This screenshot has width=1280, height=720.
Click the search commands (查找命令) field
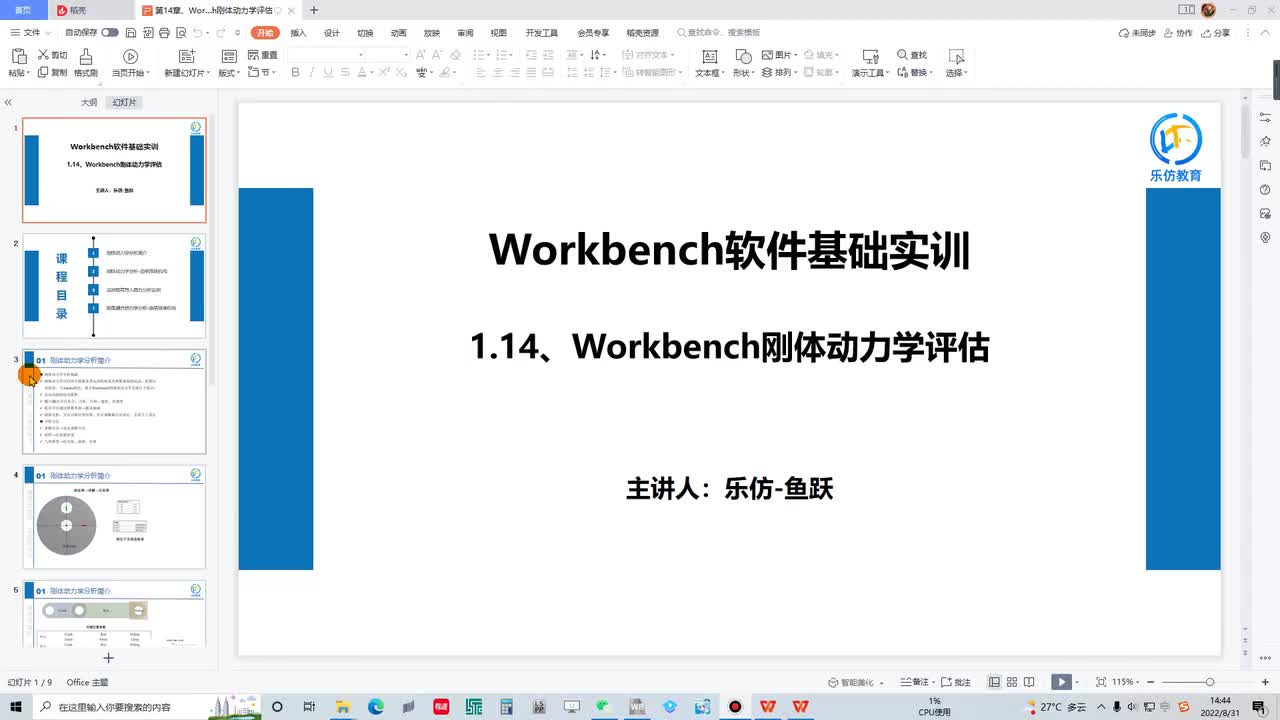coord(720,33)
